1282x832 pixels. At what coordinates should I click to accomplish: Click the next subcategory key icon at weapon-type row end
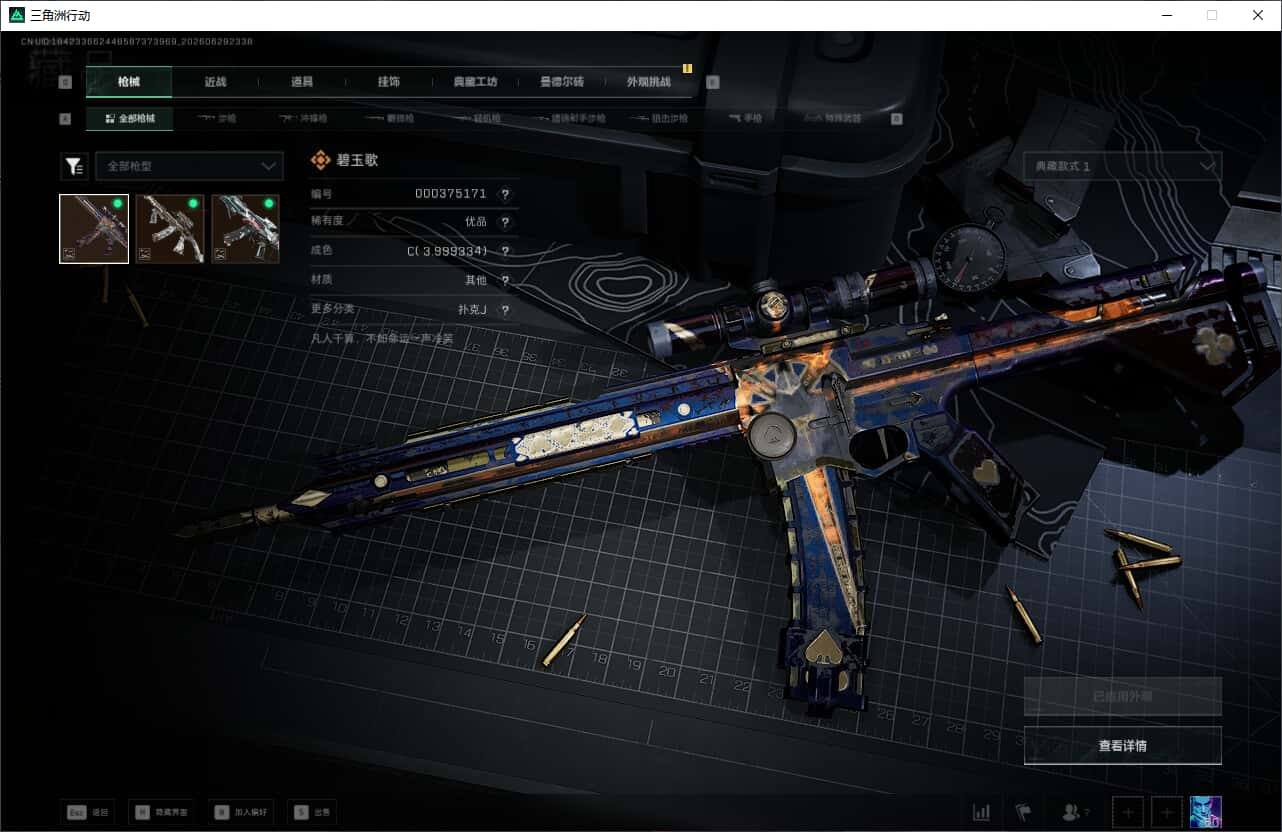(x=896, y=119)
